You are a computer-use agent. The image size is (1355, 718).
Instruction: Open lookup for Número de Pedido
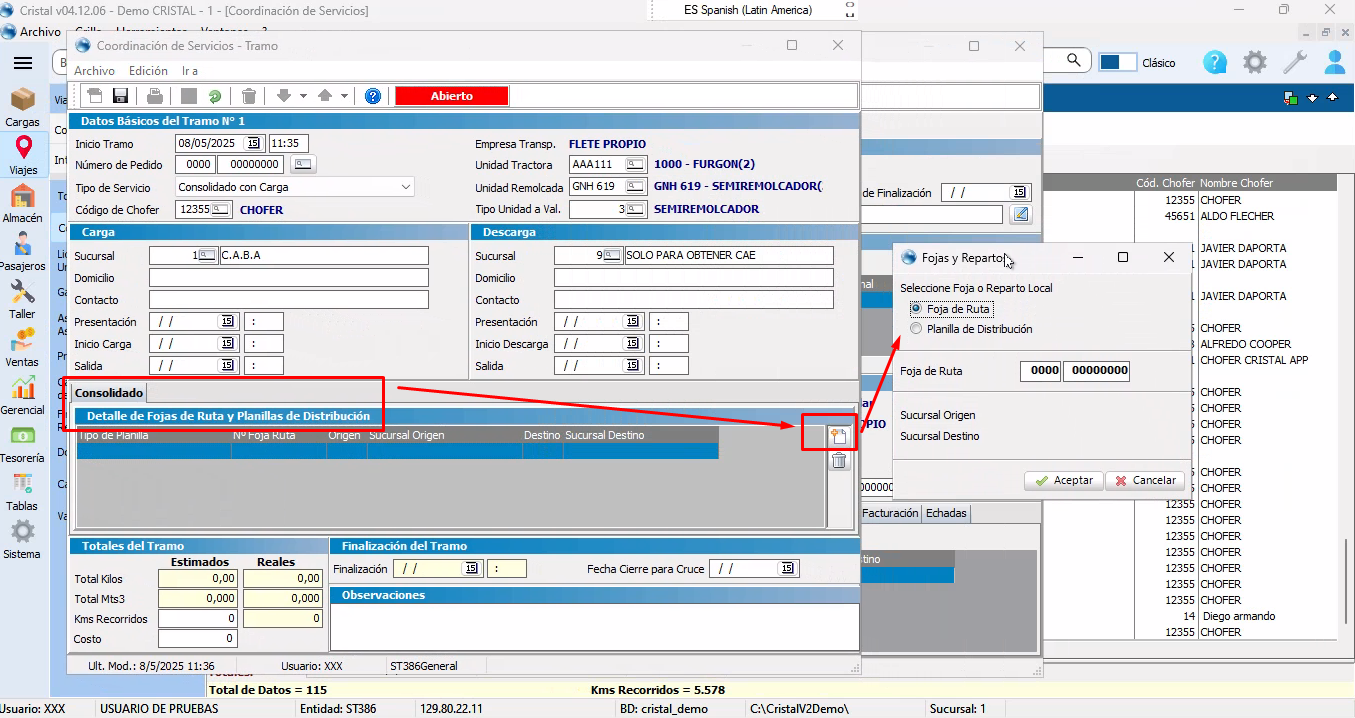pos(301,164)
